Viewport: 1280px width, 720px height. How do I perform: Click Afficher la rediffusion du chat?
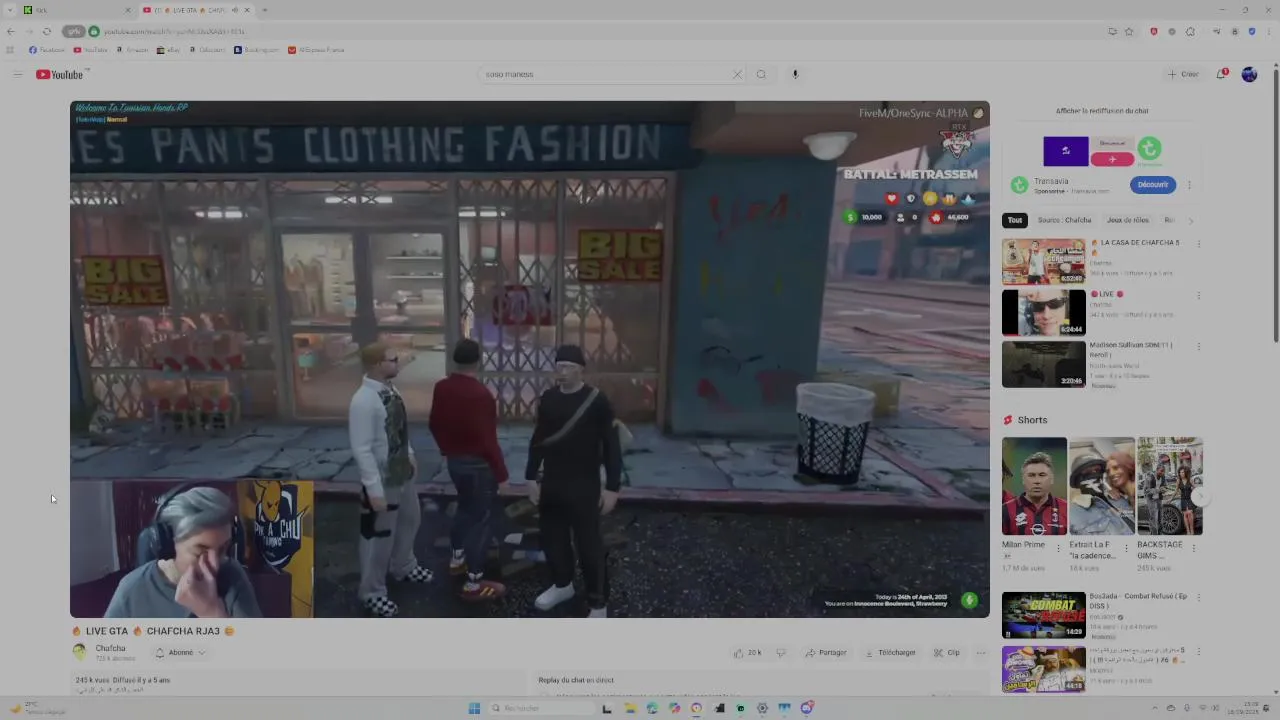pos(1102,111)
